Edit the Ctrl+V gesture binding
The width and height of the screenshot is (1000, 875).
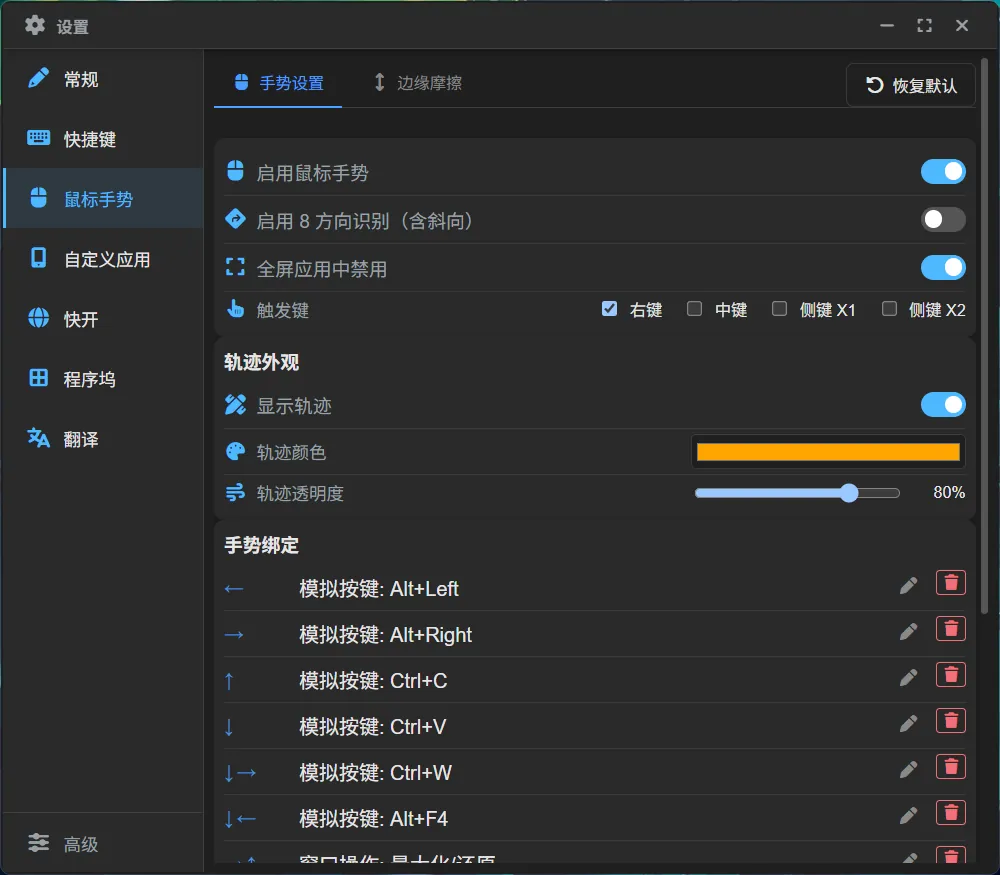[908, 723]
